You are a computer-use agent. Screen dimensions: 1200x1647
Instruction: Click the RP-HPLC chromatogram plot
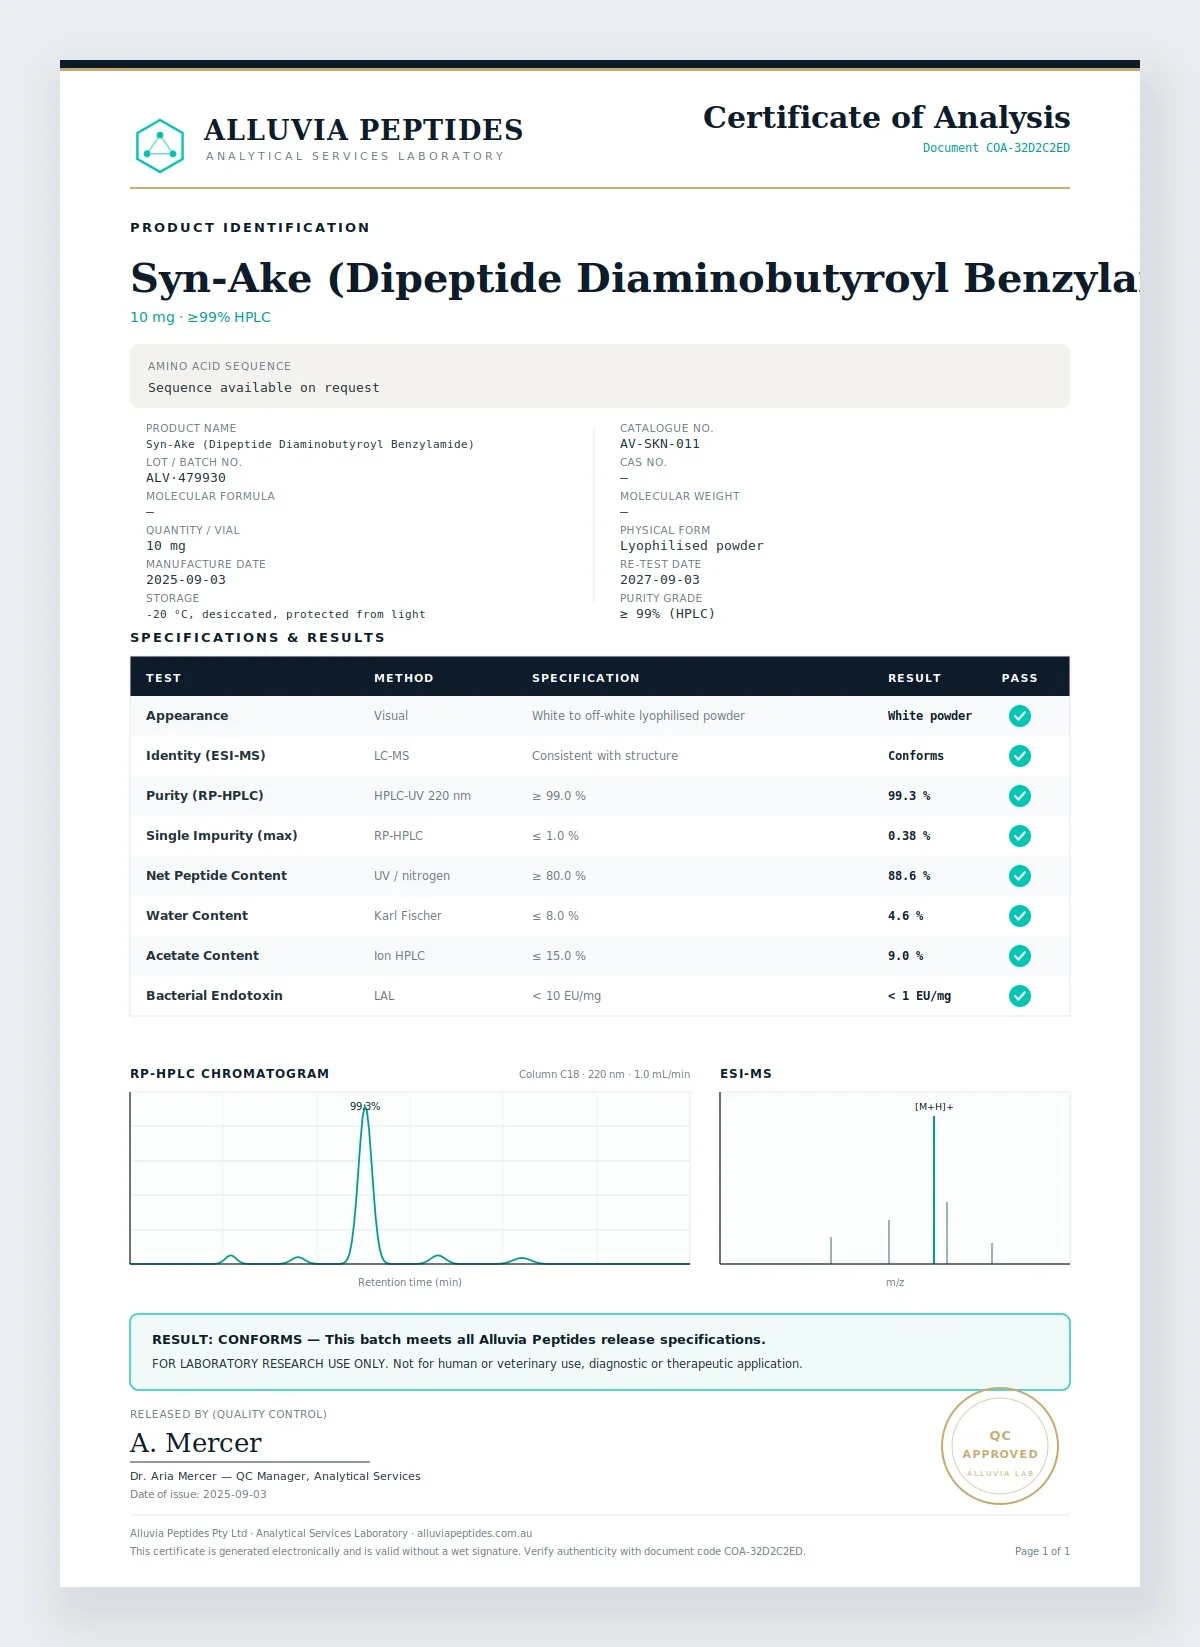pyautogui.click(x=410, y=1178)
